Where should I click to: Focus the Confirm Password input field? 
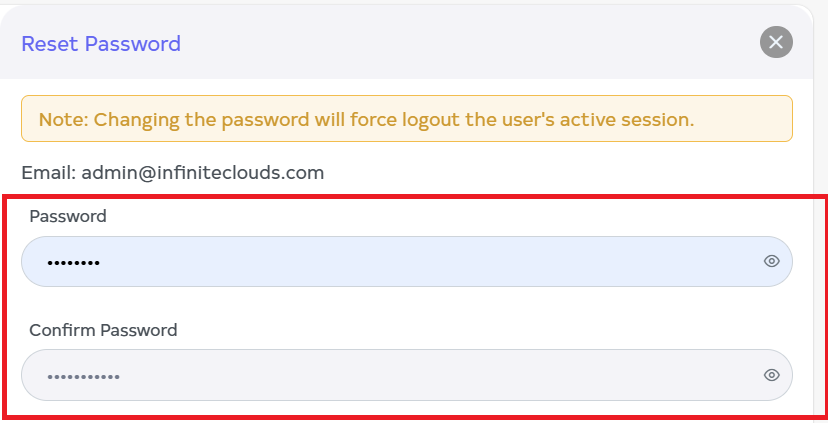tap(400, 375)
